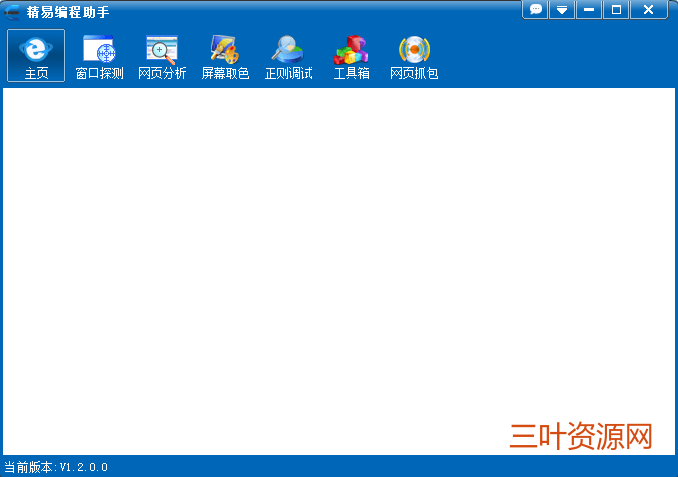Maximize the 精易编程助手 window

(616, 9)
